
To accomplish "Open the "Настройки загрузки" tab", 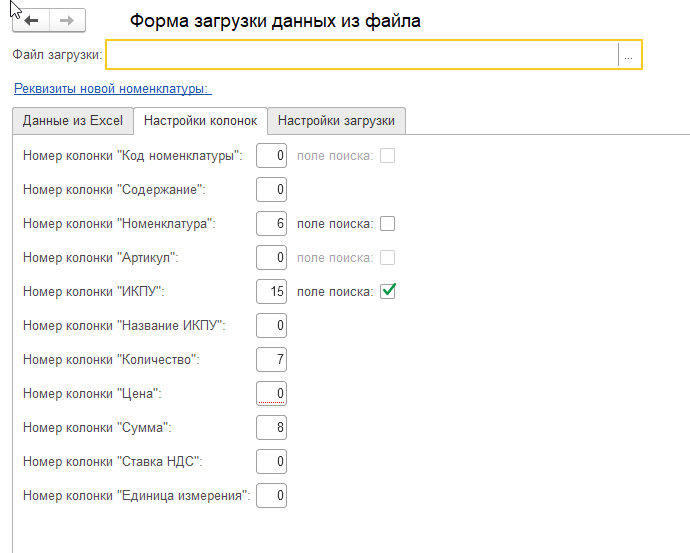I will coord(336,121).
